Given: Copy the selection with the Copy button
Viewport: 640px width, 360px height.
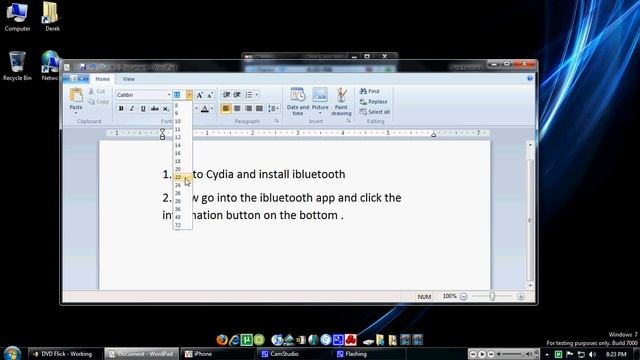Looking at the screenshot, I should pos(98,102).
